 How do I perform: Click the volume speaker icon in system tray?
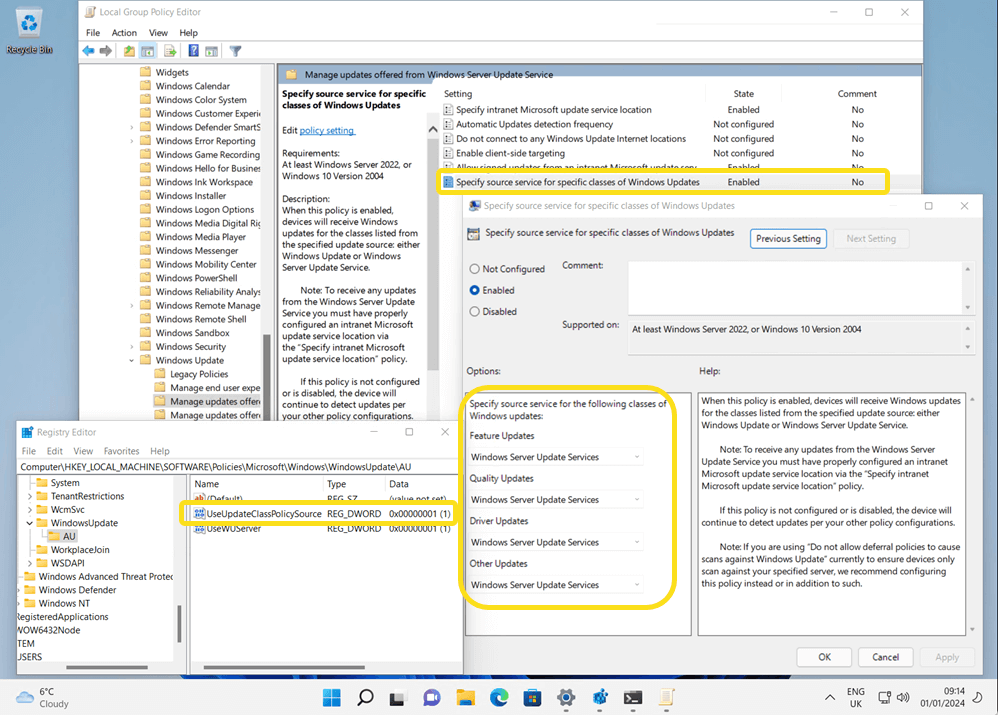903,698
